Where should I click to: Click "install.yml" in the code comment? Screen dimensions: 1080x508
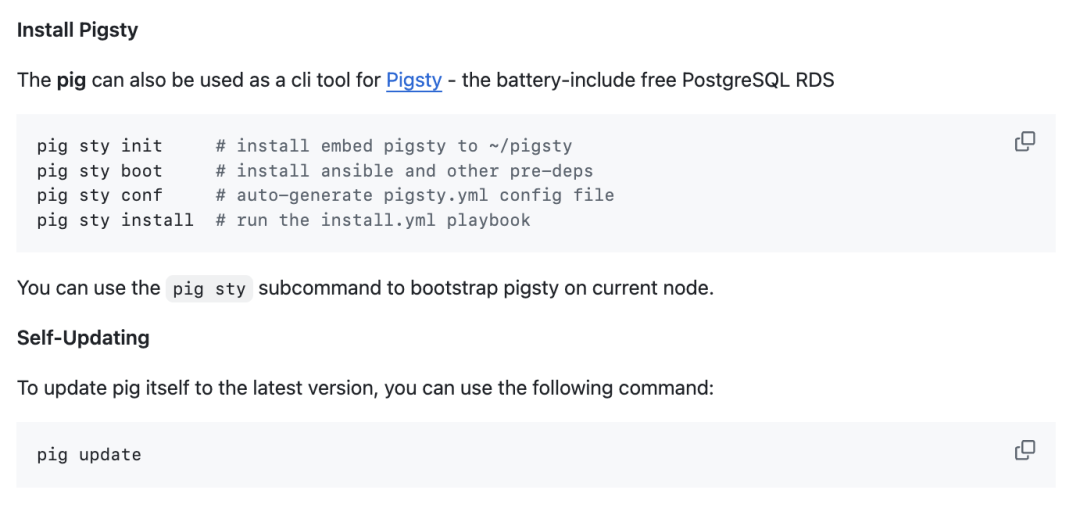(x=378, y=220)
